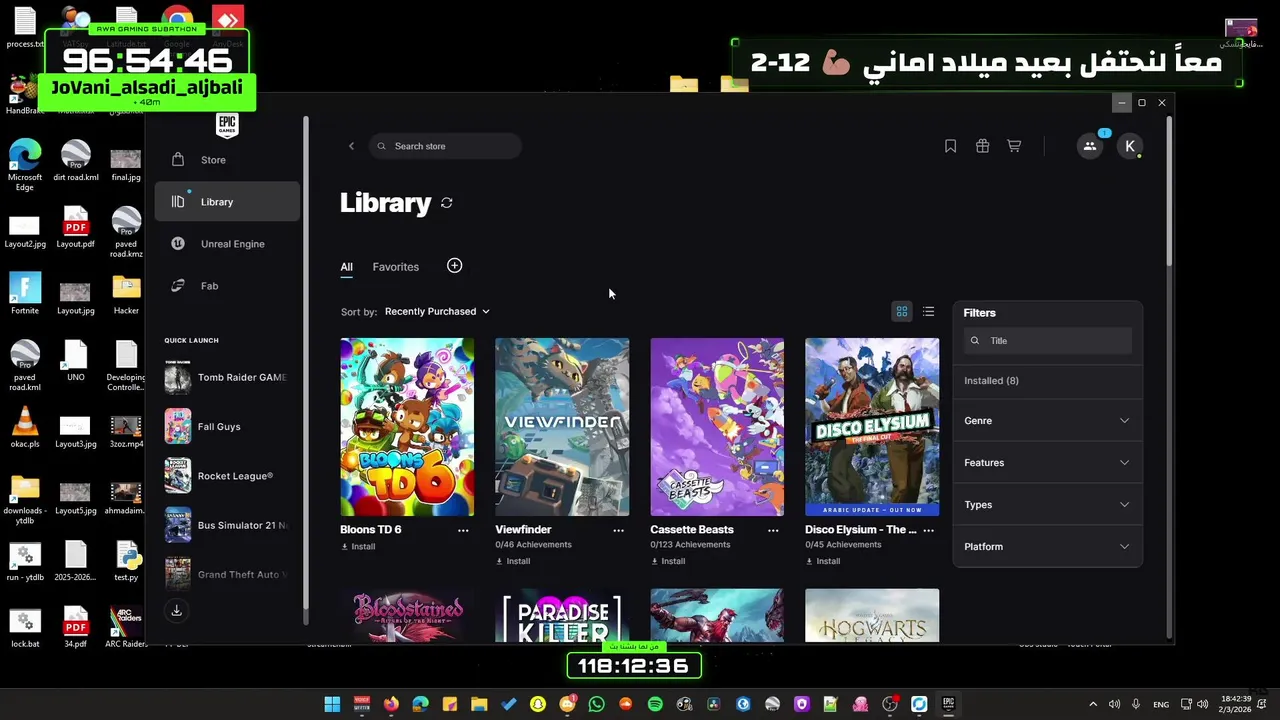Open the Epic Games taskbar icon
Viewport: 1280px width, 720px height.
point(948,704)
